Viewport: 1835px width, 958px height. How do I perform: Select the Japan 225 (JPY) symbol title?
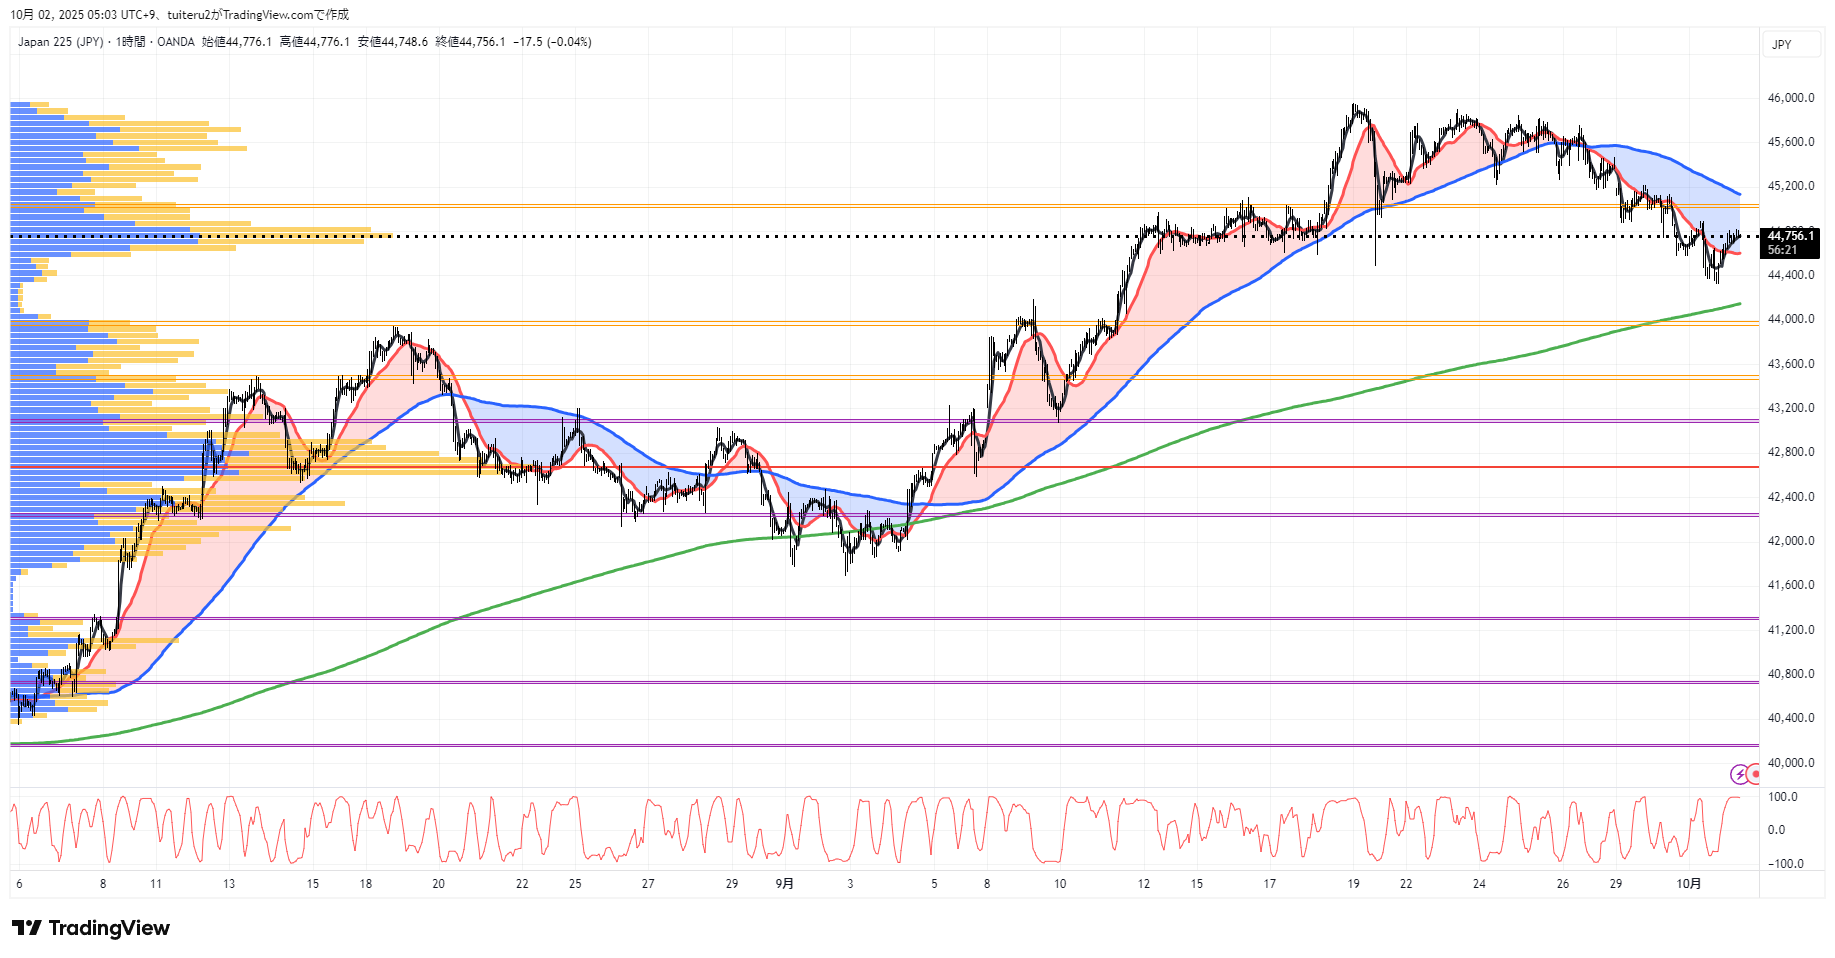coord(60,42)
